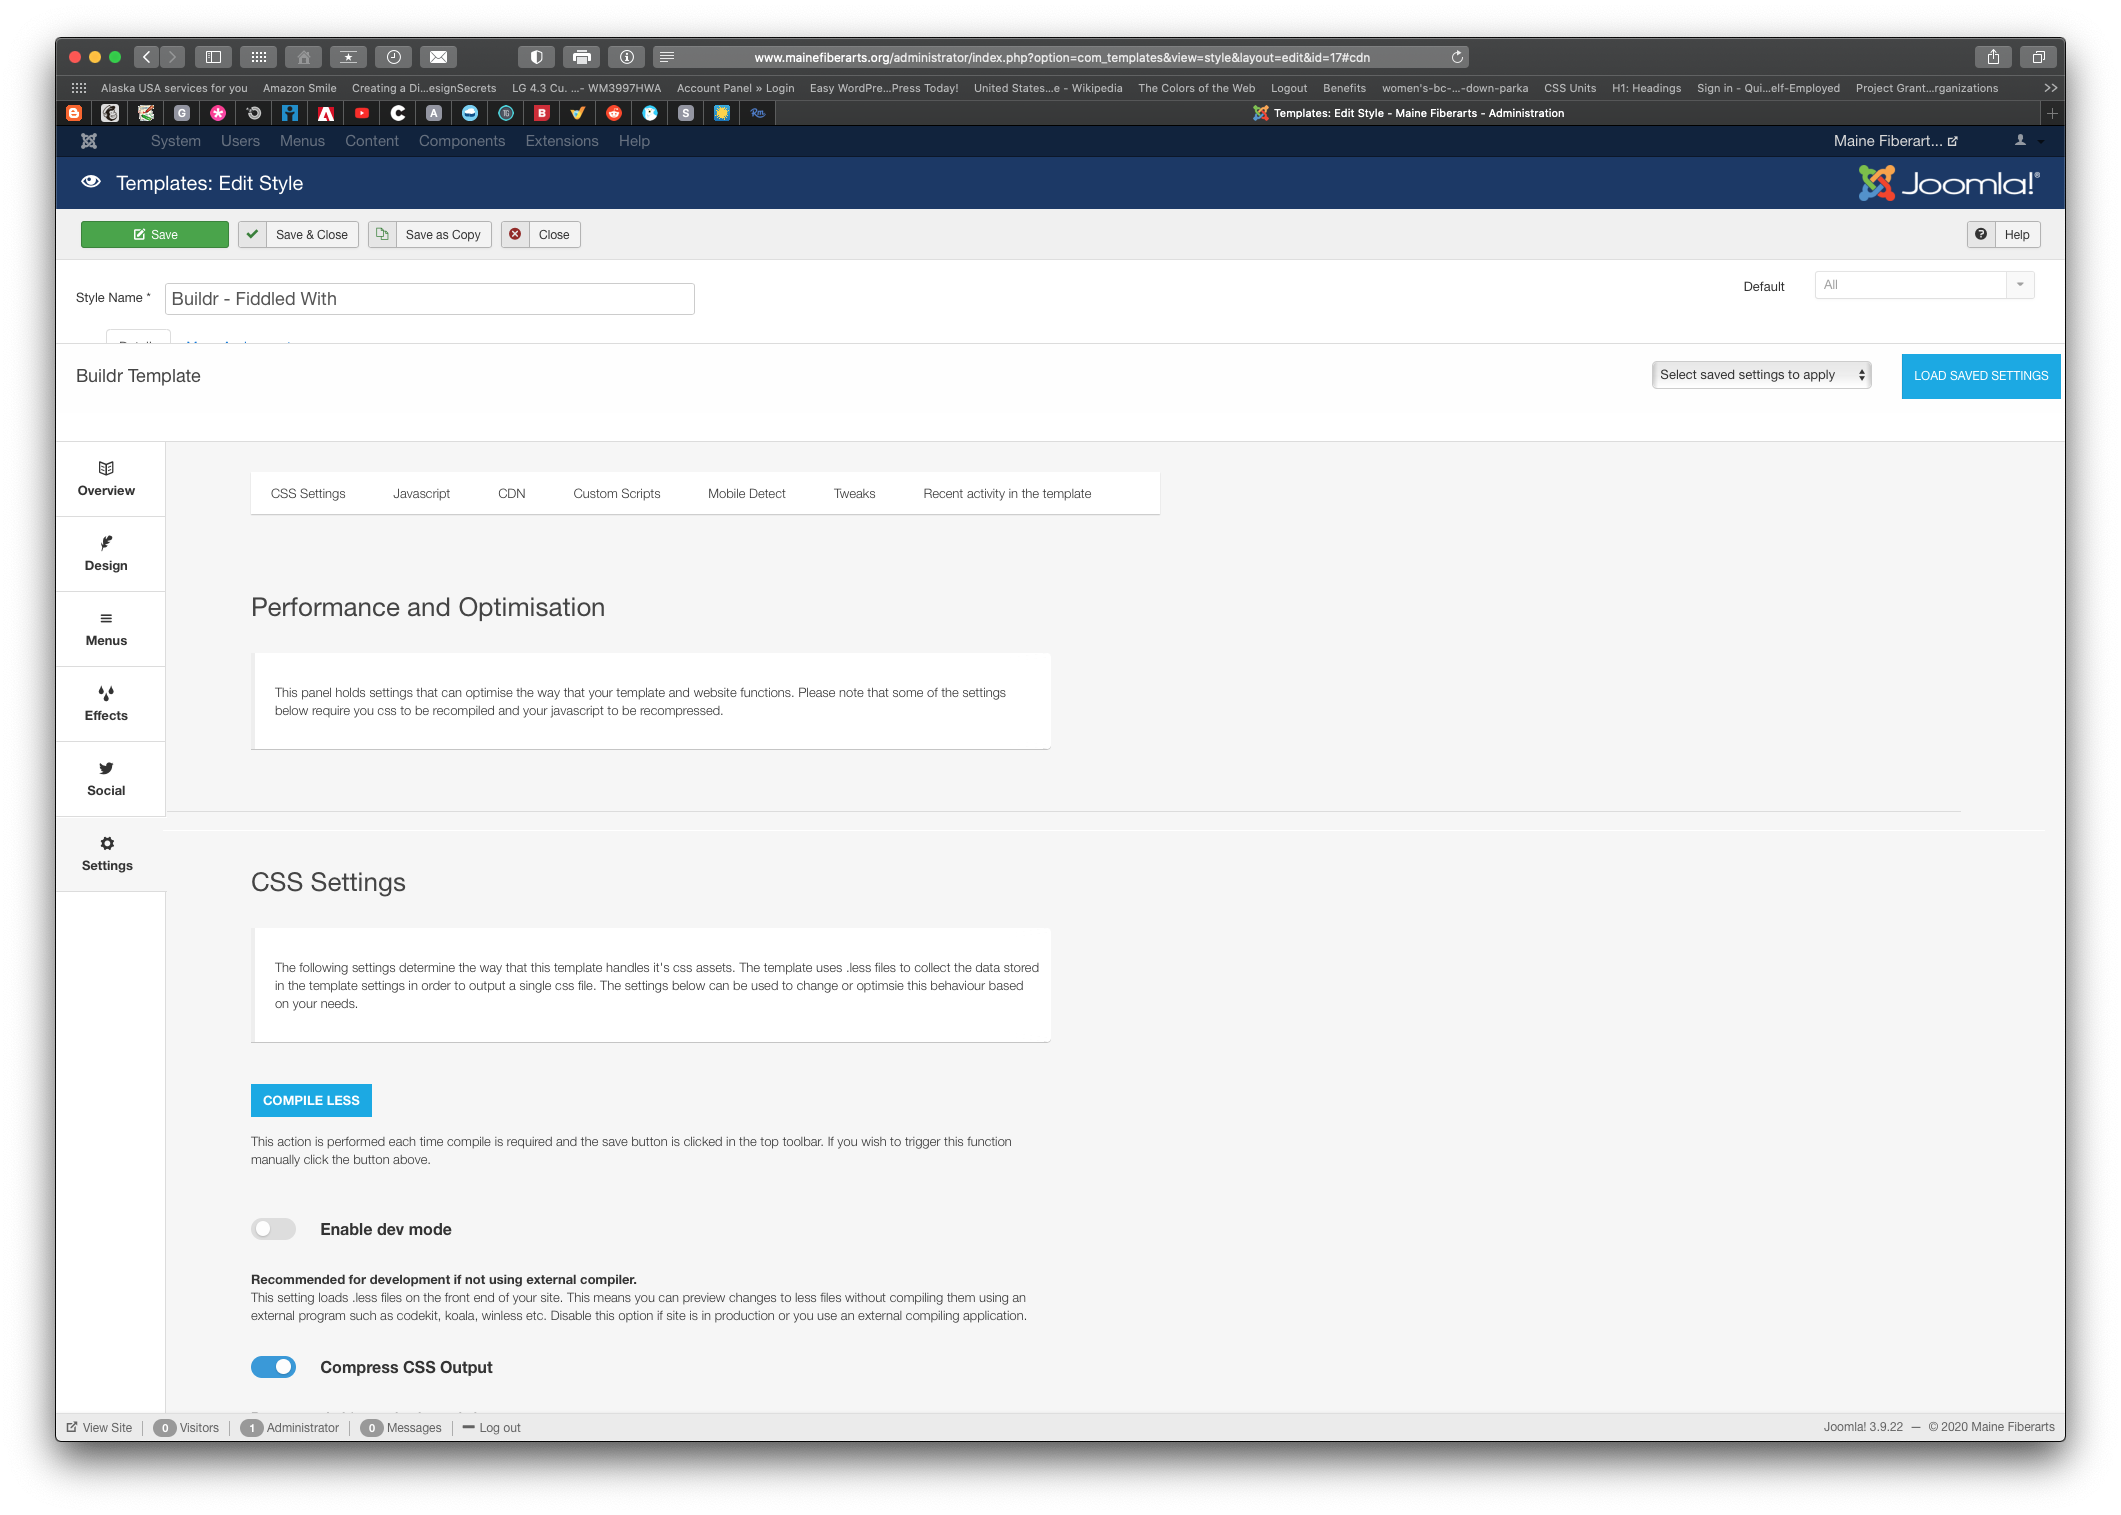Click the Style Name text field
The width and height of the screenshot is (2121, 1515).
(x=429, y=299)
